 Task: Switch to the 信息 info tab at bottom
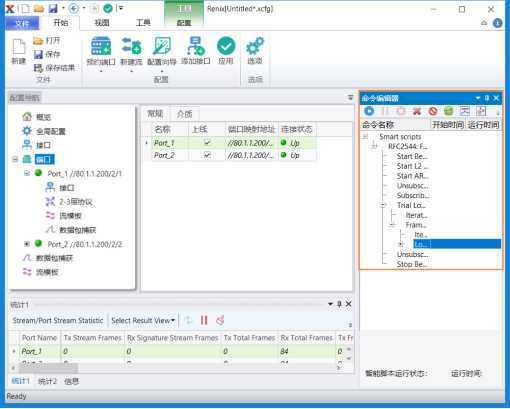[x=72, y=381]
